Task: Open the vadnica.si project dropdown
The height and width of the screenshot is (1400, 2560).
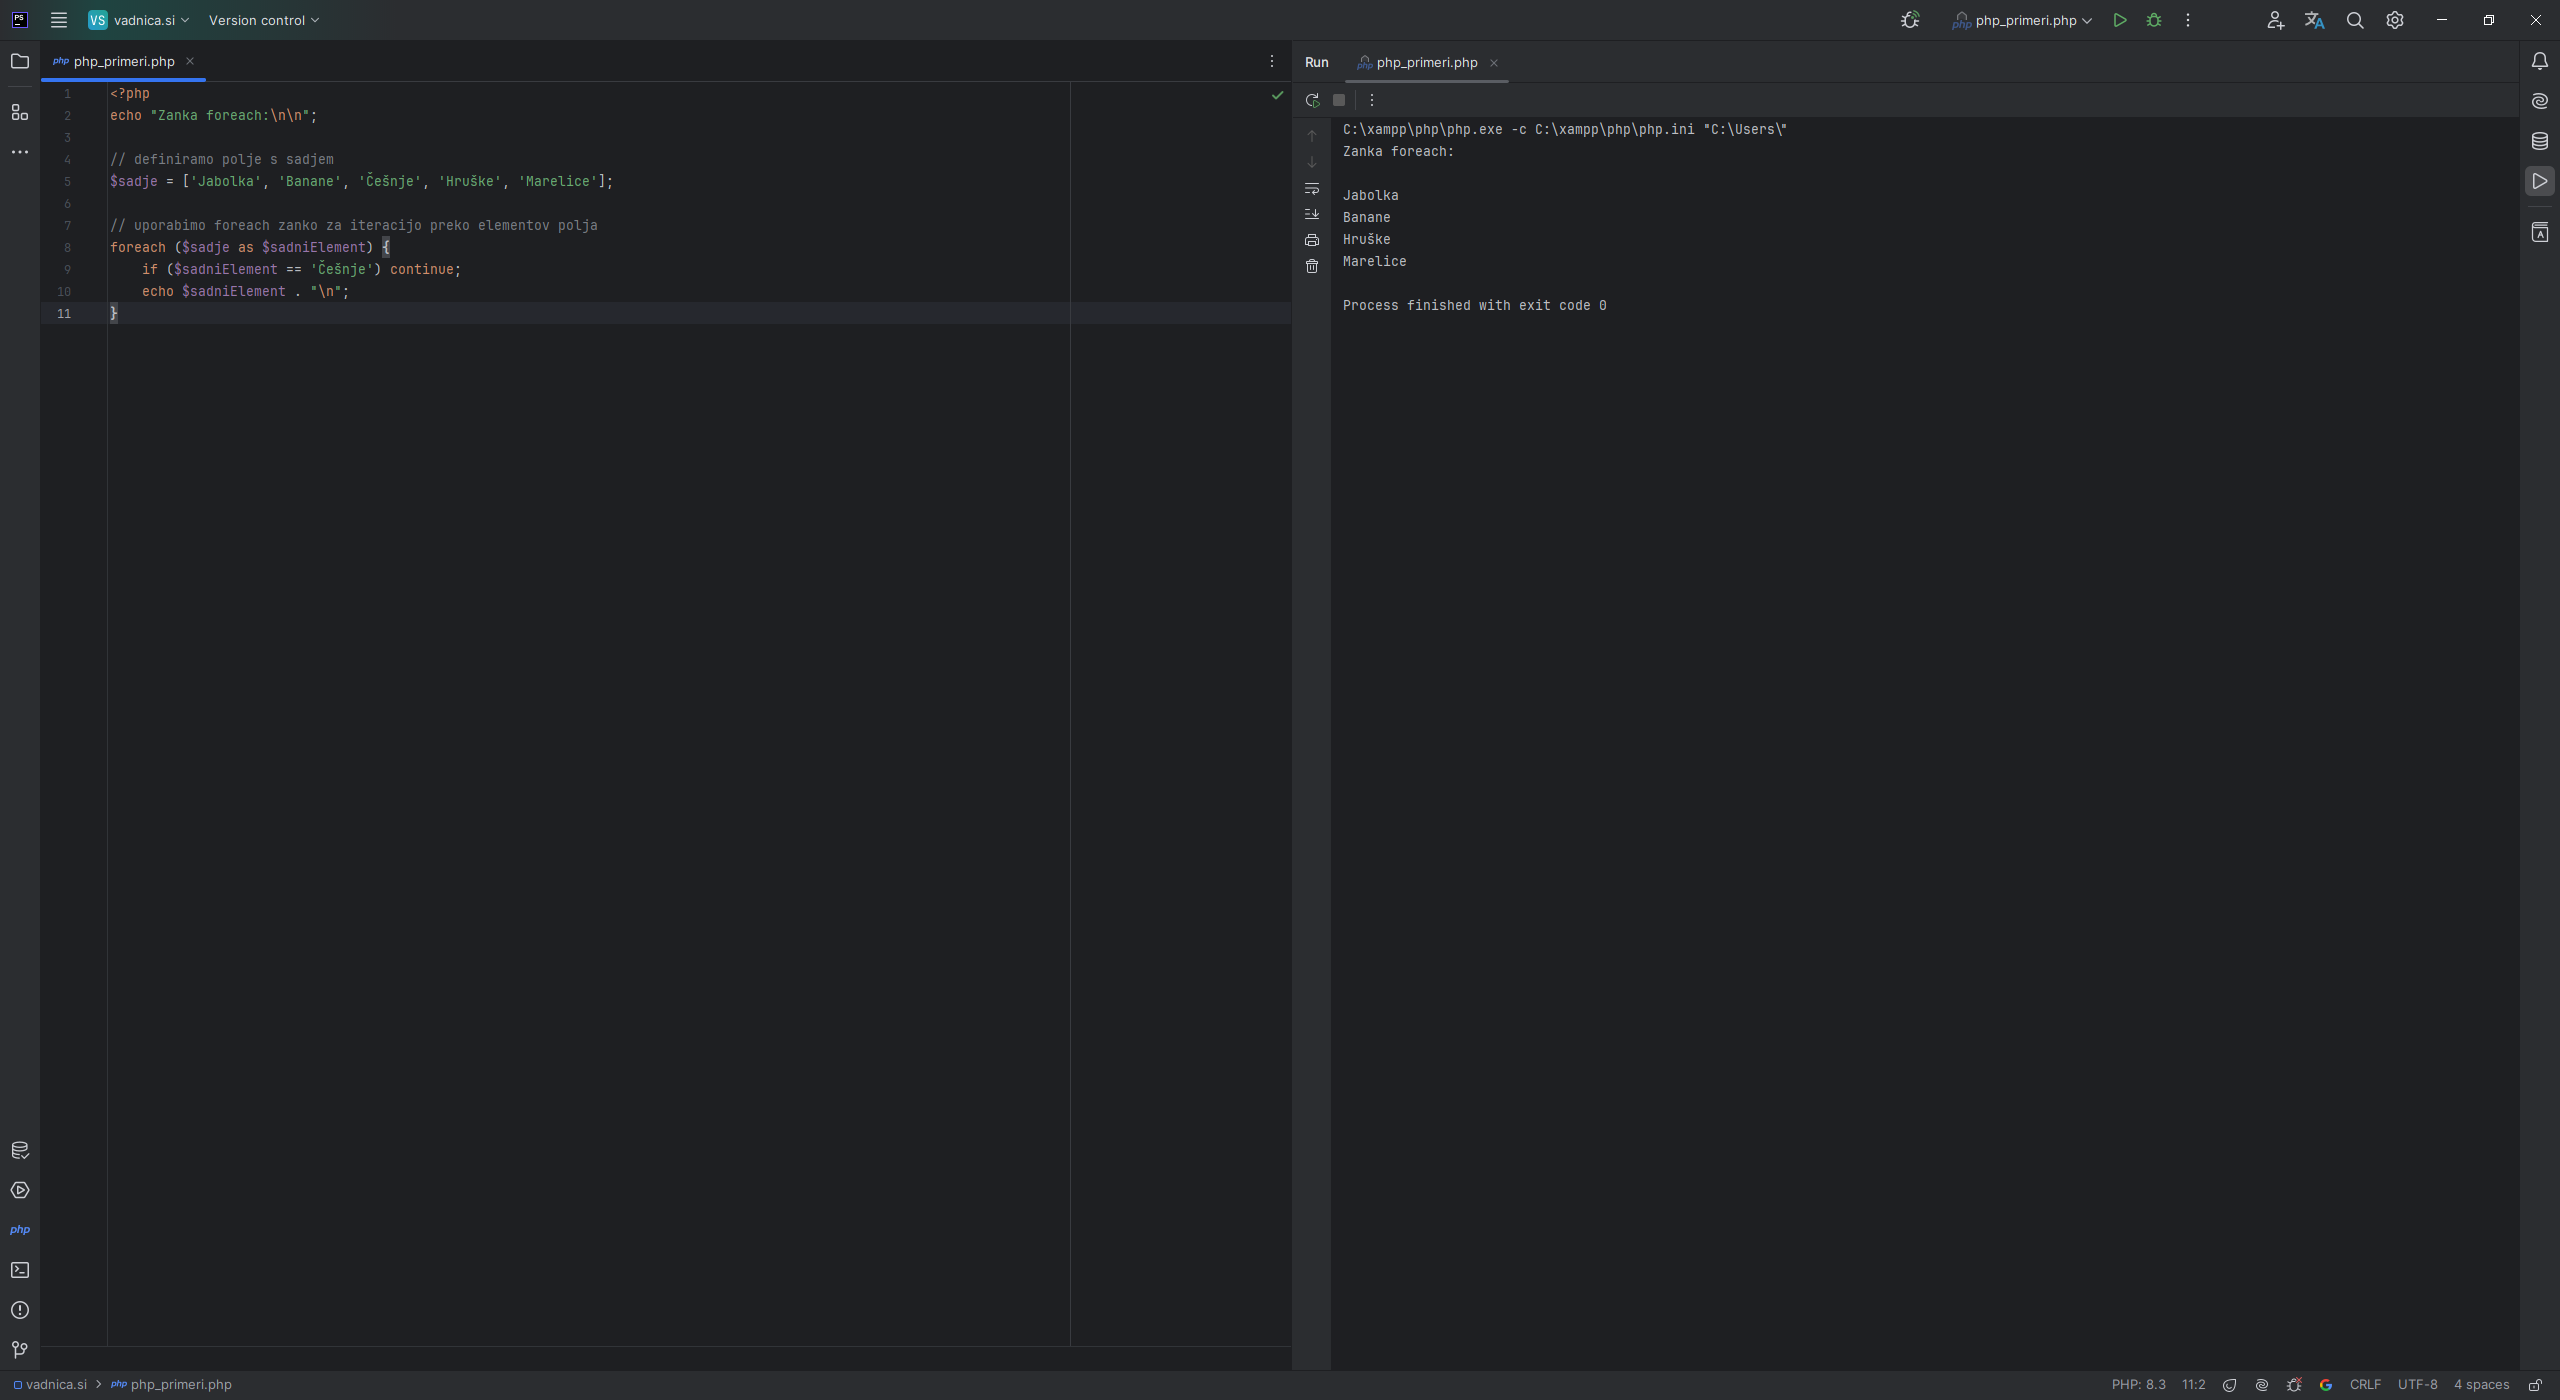Action: coord(139,20)
